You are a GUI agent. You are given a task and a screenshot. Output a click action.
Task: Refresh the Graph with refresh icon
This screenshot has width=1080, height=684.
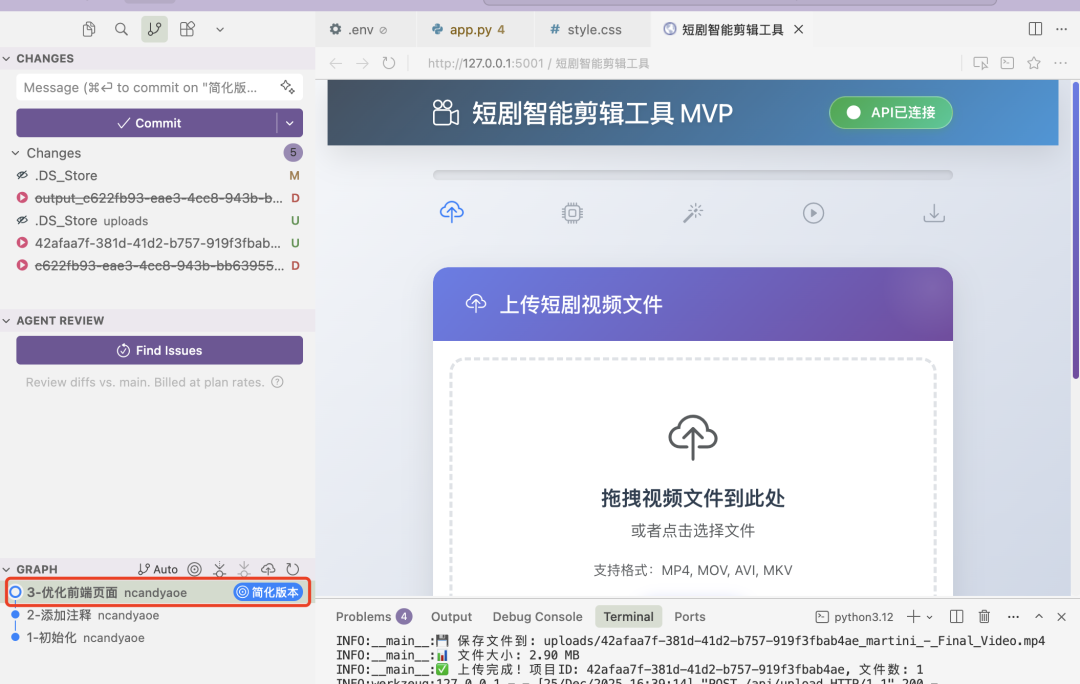tap(293, 569)
